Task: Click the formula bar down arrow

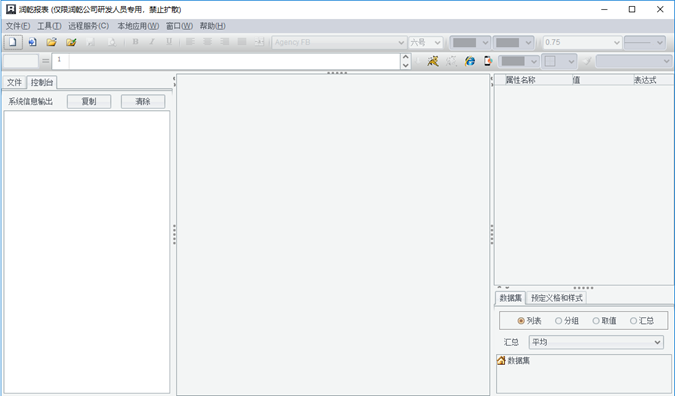Action: click(x=405, y=65)
